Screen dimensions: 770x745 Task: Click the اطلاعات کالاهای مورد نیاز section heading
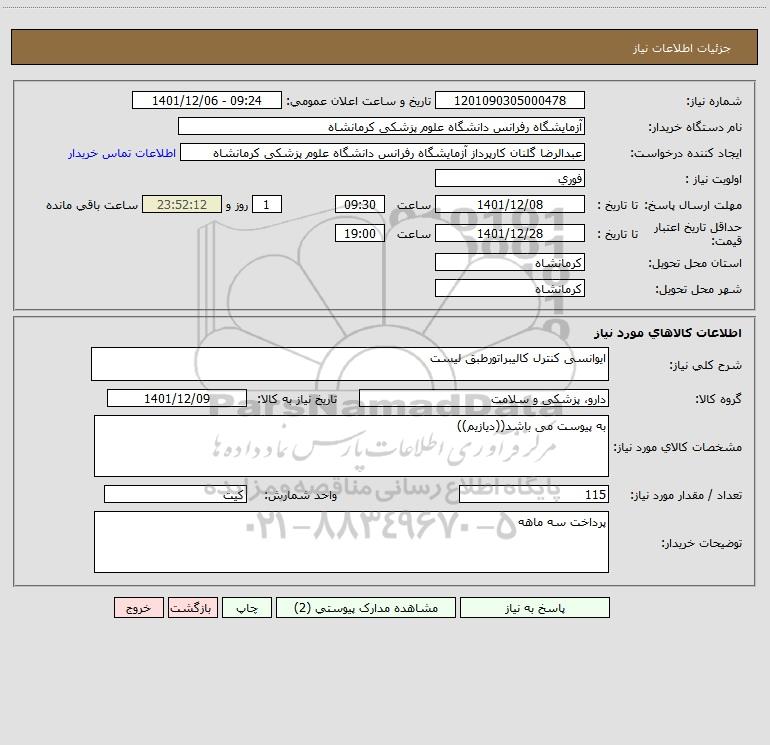coord(667,333)
